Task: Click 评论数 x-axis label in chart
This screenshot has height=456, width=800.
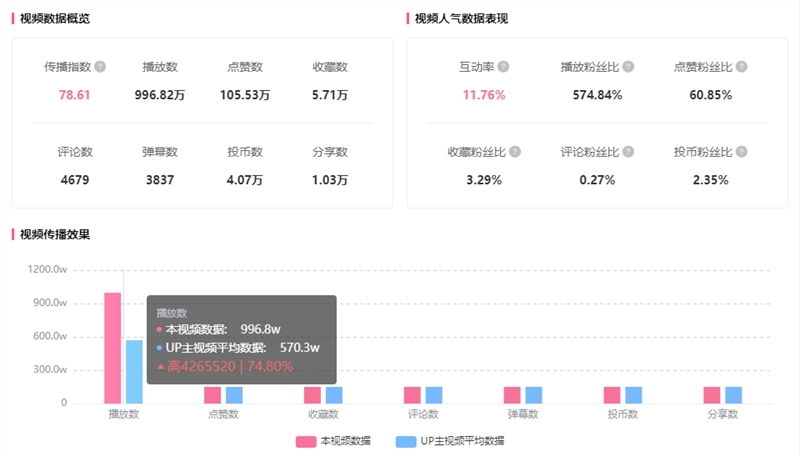Action: (423, 414)
